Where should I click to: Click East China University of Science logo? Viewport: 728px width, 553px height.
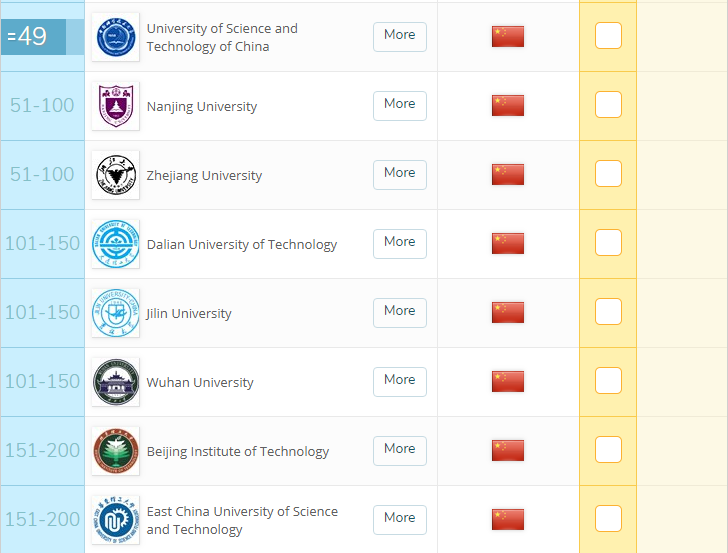[x=115, y=520]
